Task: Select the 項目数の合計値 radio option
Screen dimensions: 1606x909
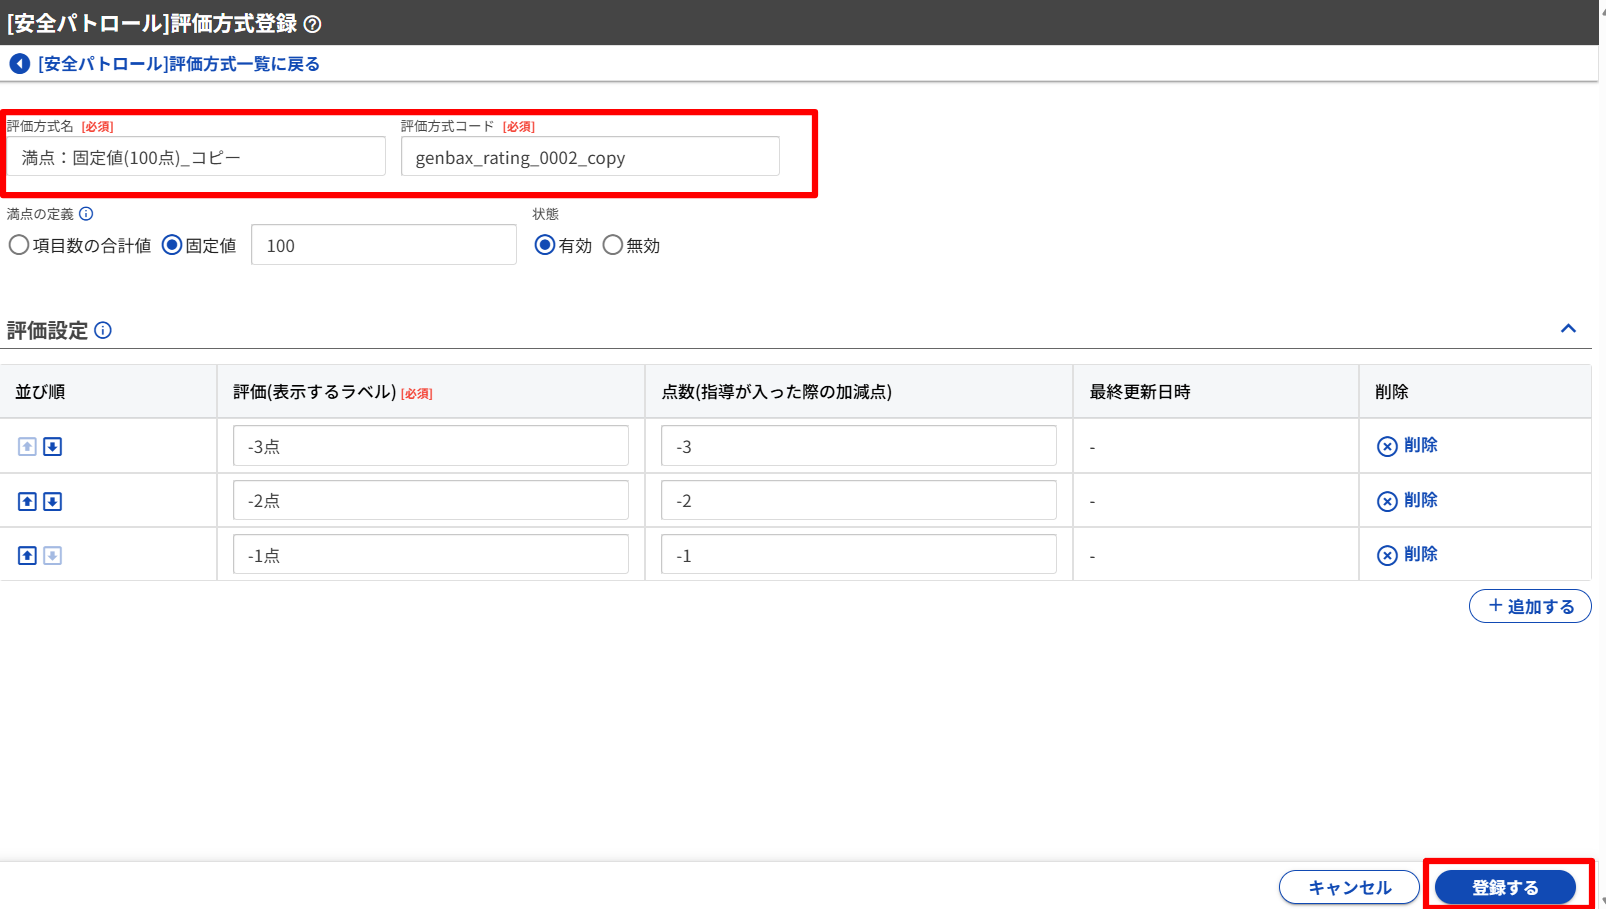Action: point(19,245)
